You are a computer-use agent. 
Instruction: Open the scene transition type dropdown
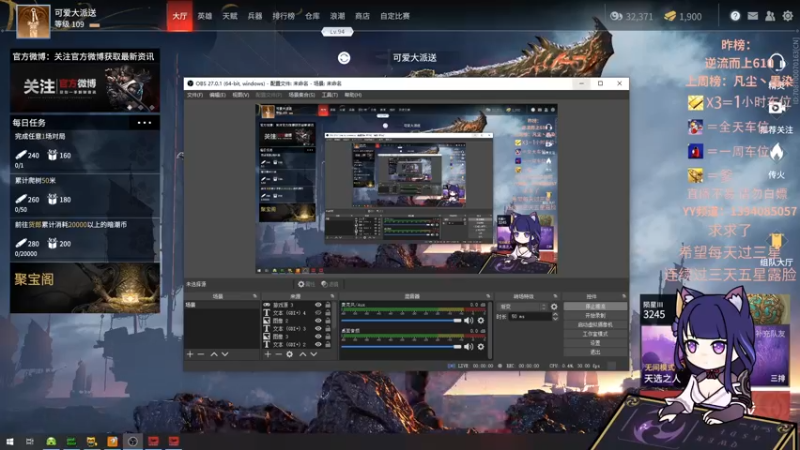pyautogui.click(x=522, y=307)
